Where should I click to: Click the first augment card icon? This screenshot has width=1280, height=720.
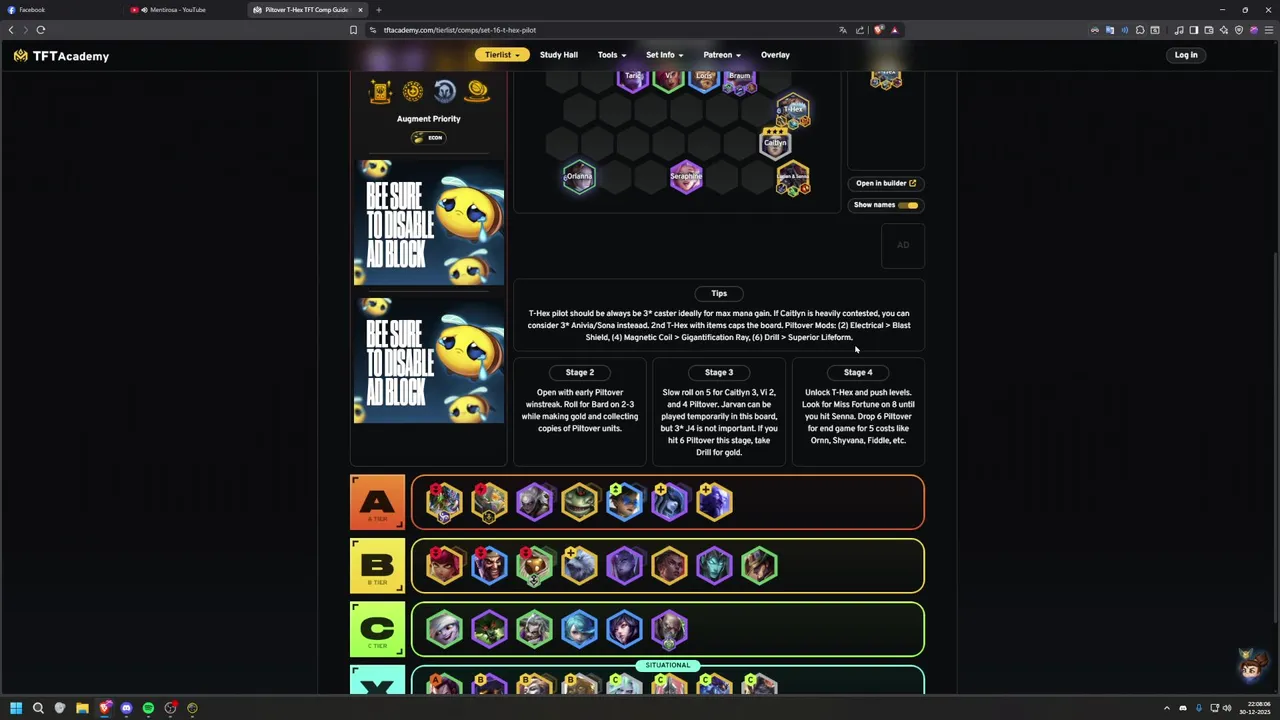coord(380,92)
